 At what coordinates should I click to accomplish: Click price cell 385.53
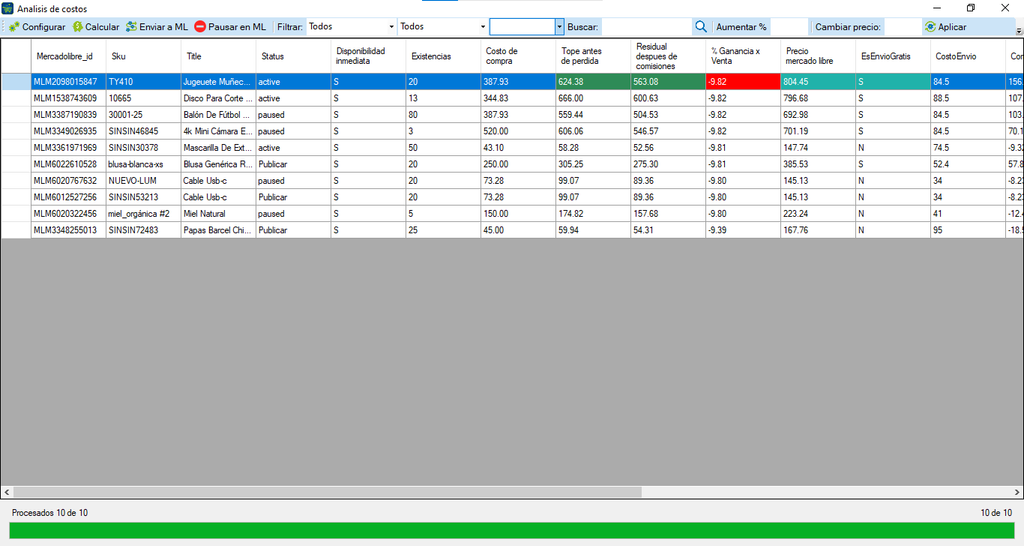pyautogui.click(x=818, y=164)
